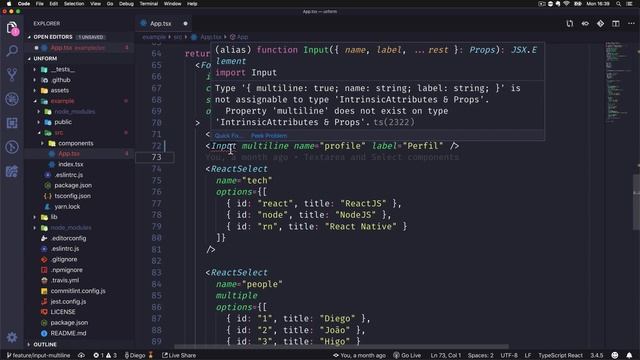
Task: Change end of line sequence LF
Action: (528, 356)
